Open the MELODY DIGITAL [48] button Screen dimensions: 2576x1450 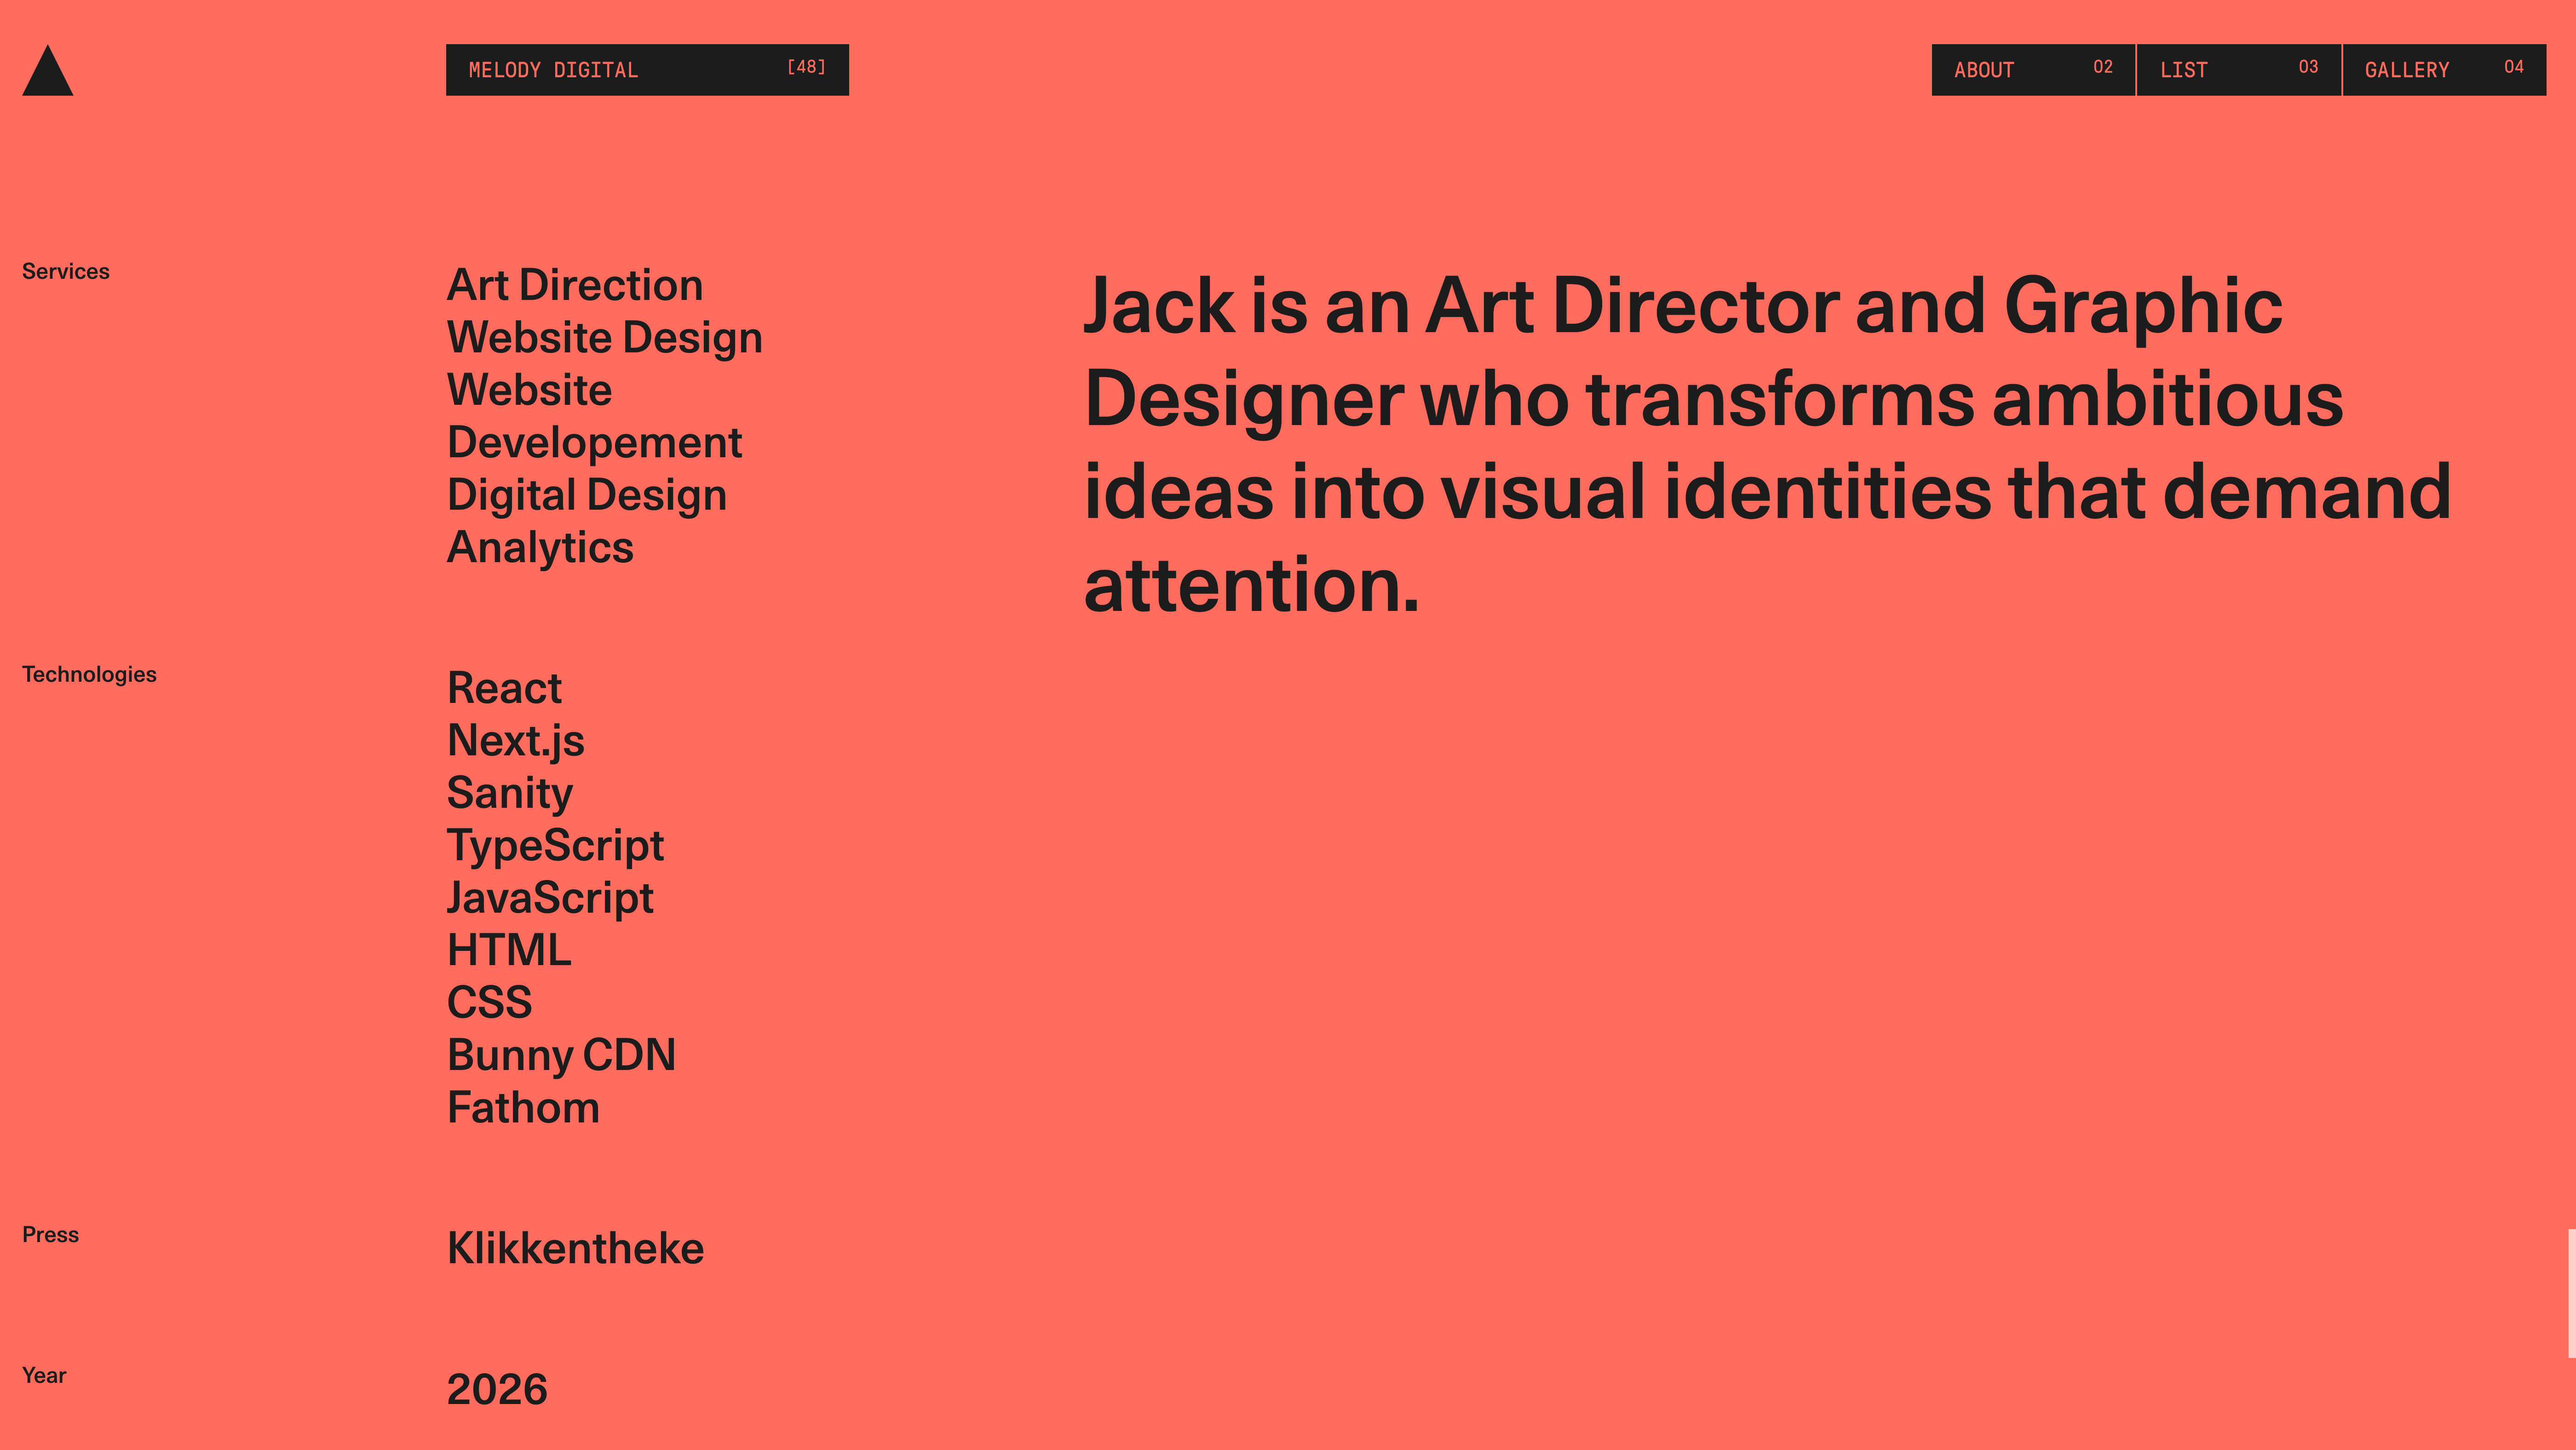(x=647, y=70)
